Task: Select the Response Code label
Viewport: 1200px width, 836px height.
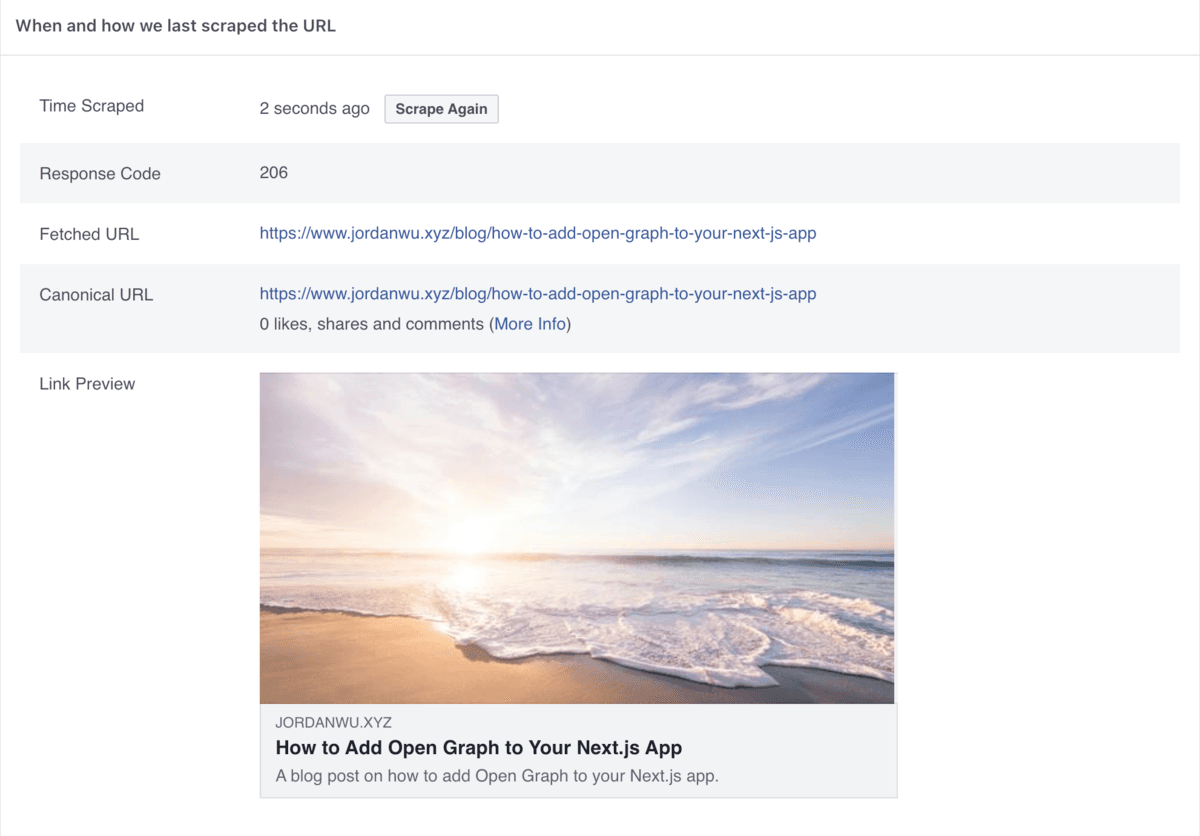Action: pyautogui.click(x=100, y=173)
